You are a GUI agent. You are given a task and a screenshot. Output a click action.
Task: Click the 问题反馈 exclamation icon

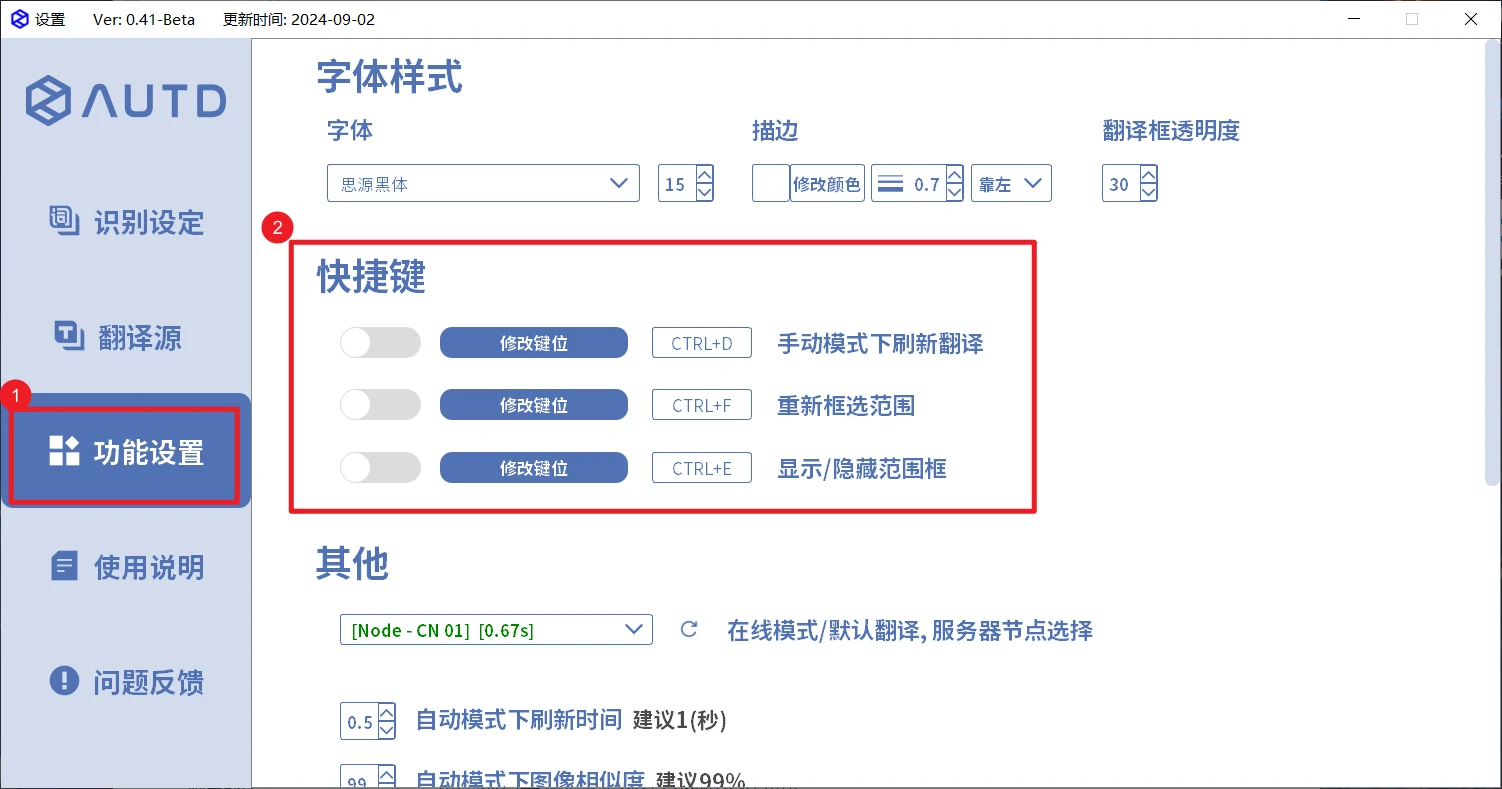[x=64, y=681]
